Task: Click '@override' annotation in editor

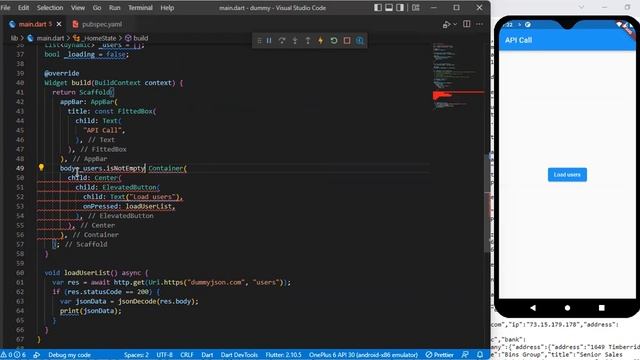Action: [62, 73]
